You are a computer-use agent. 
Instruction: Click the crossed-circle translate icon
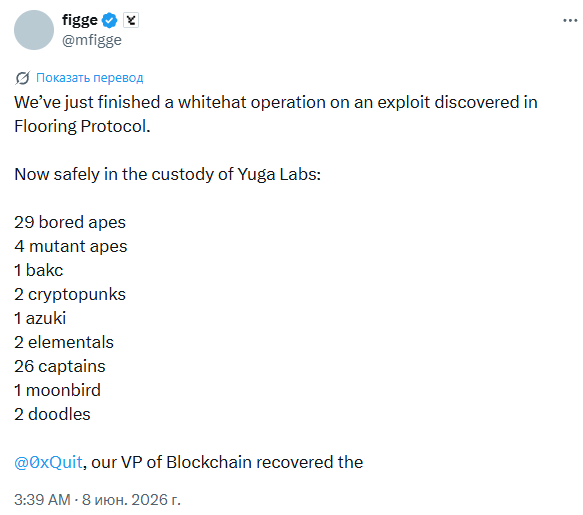pos(22,78)
